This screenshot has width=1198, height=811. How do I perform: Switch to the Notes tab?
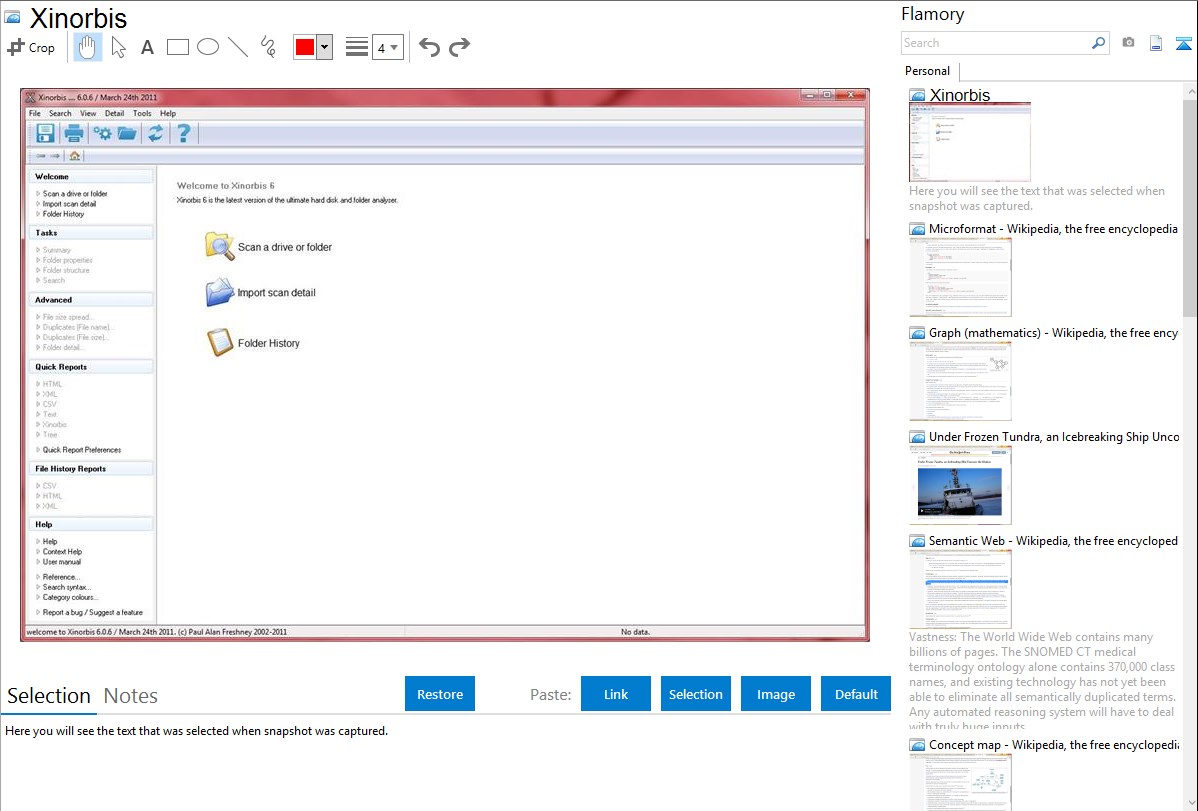[130, 696]
